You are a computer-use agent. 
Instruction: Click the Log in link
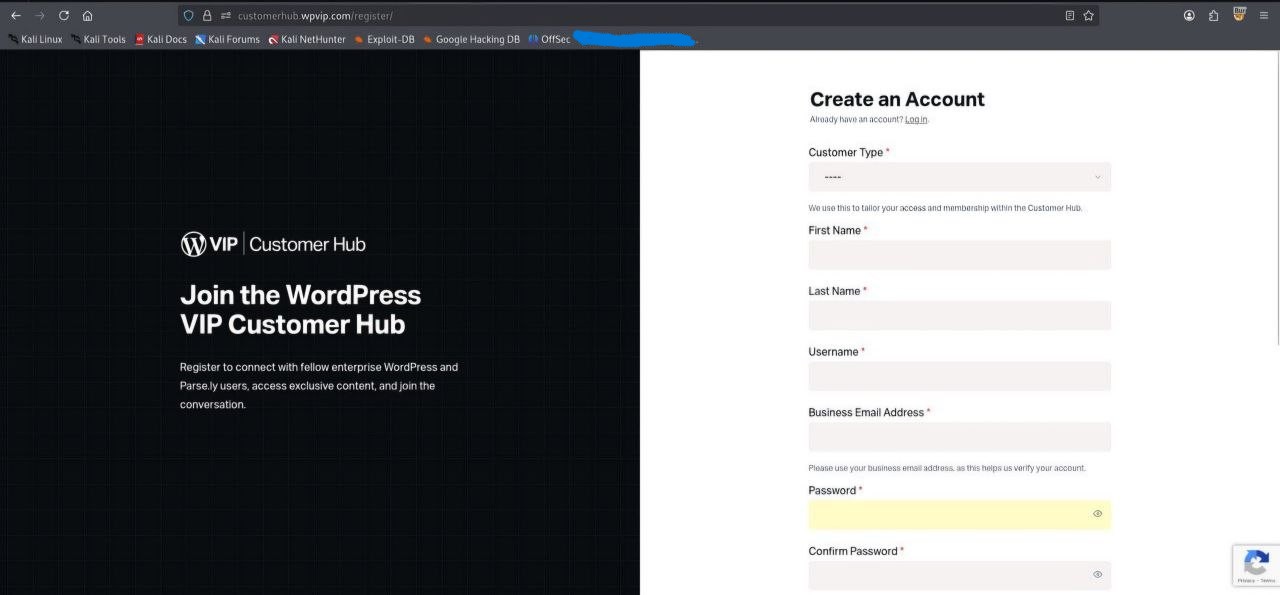coord(915,119)
